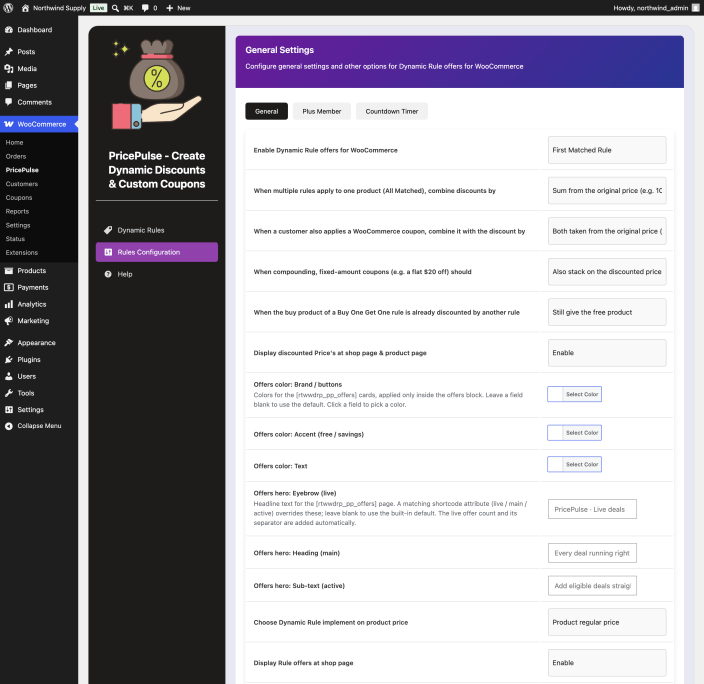Click the Settings sliders icon in sidebar

pos(9,410)
